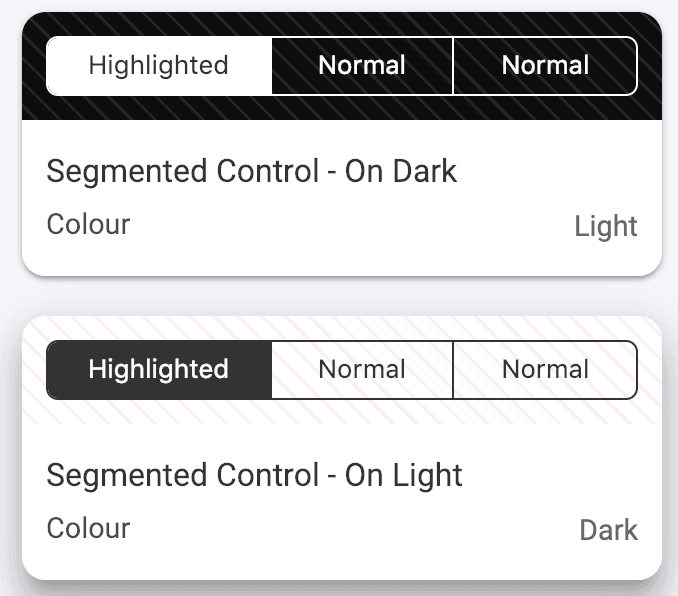Image resolution: width=678 pixels, height=596 pixels.
Task: Click grey gap between the two cards
Action: [x=342, y=296]
